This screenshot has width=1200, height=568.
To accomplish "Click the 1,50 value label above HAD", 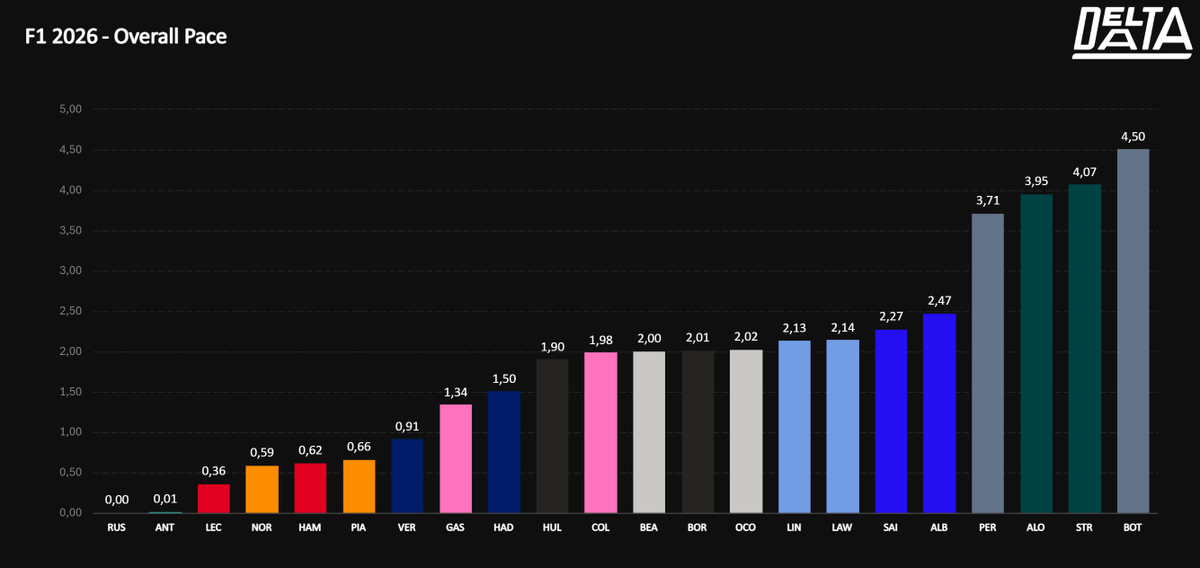I will coord(504,379).
